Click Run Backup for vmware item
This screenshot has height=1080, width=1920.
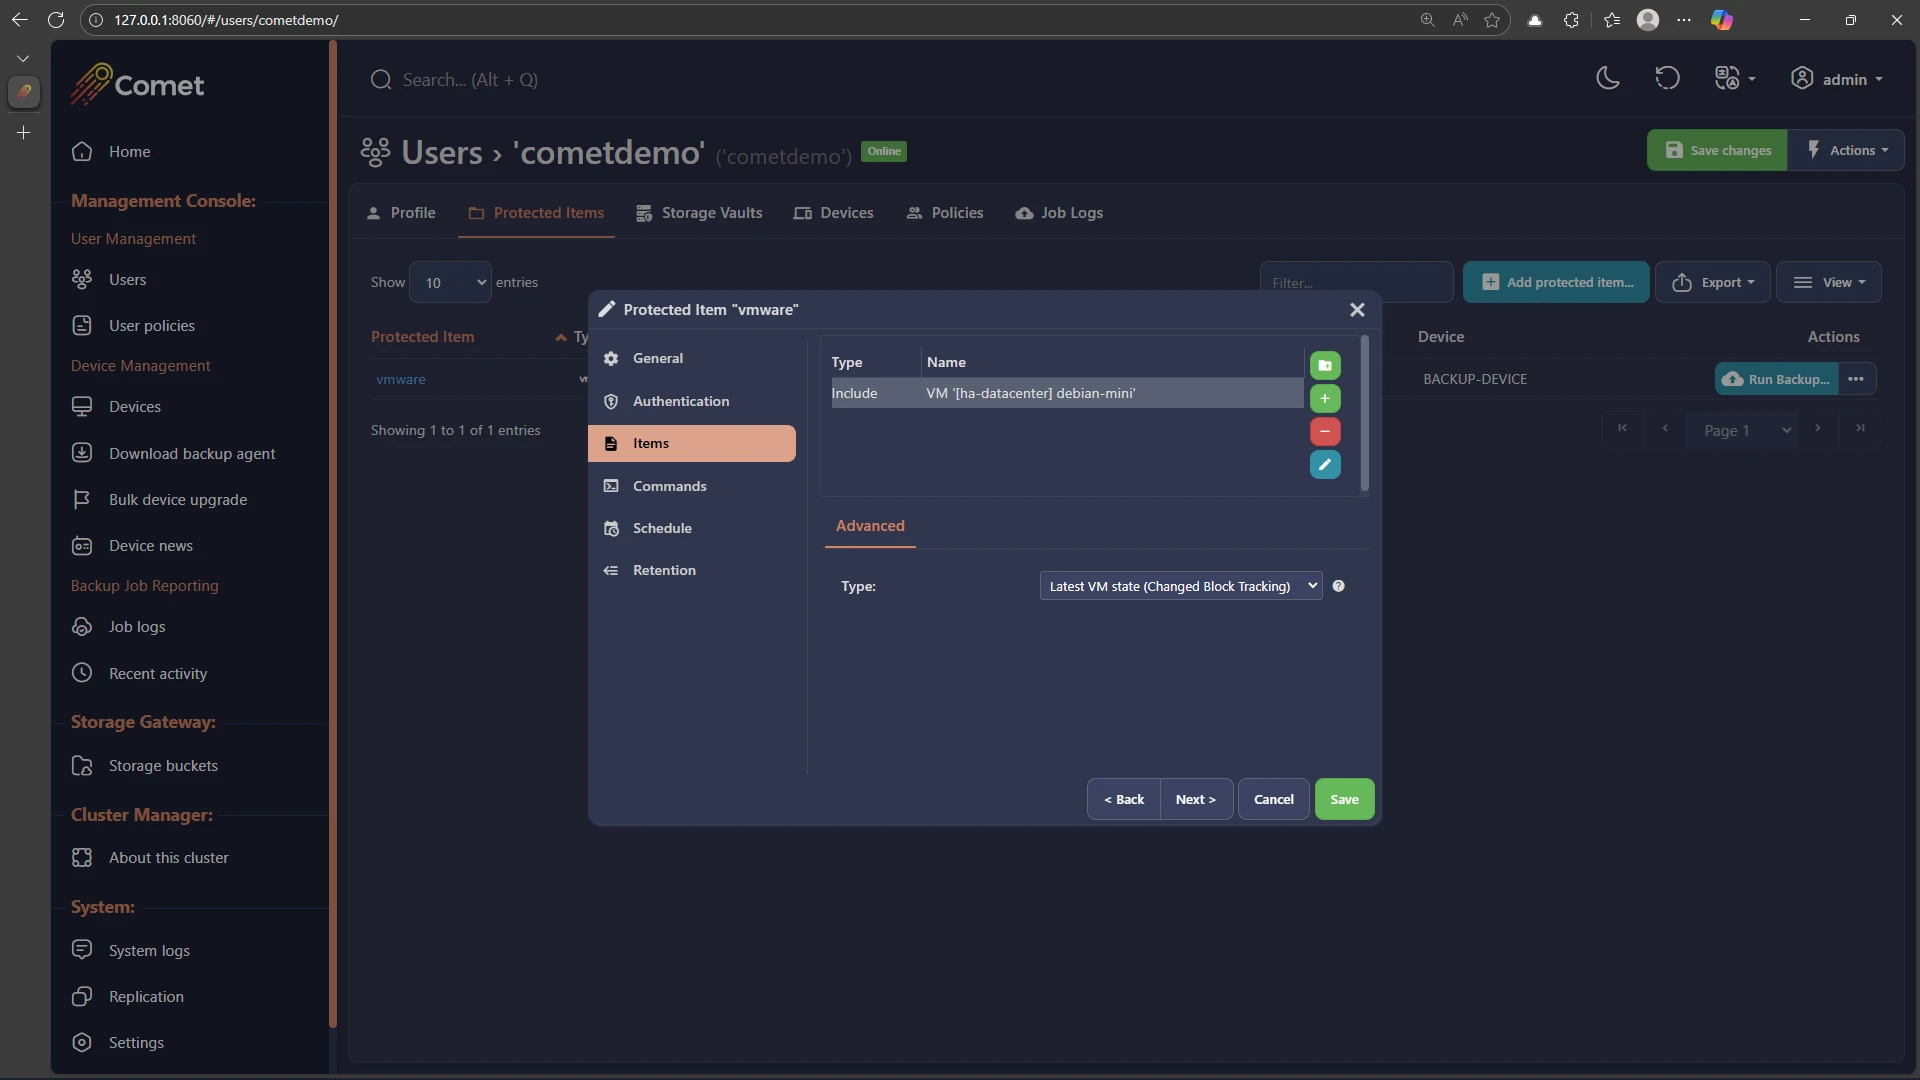pos(1776,379)
